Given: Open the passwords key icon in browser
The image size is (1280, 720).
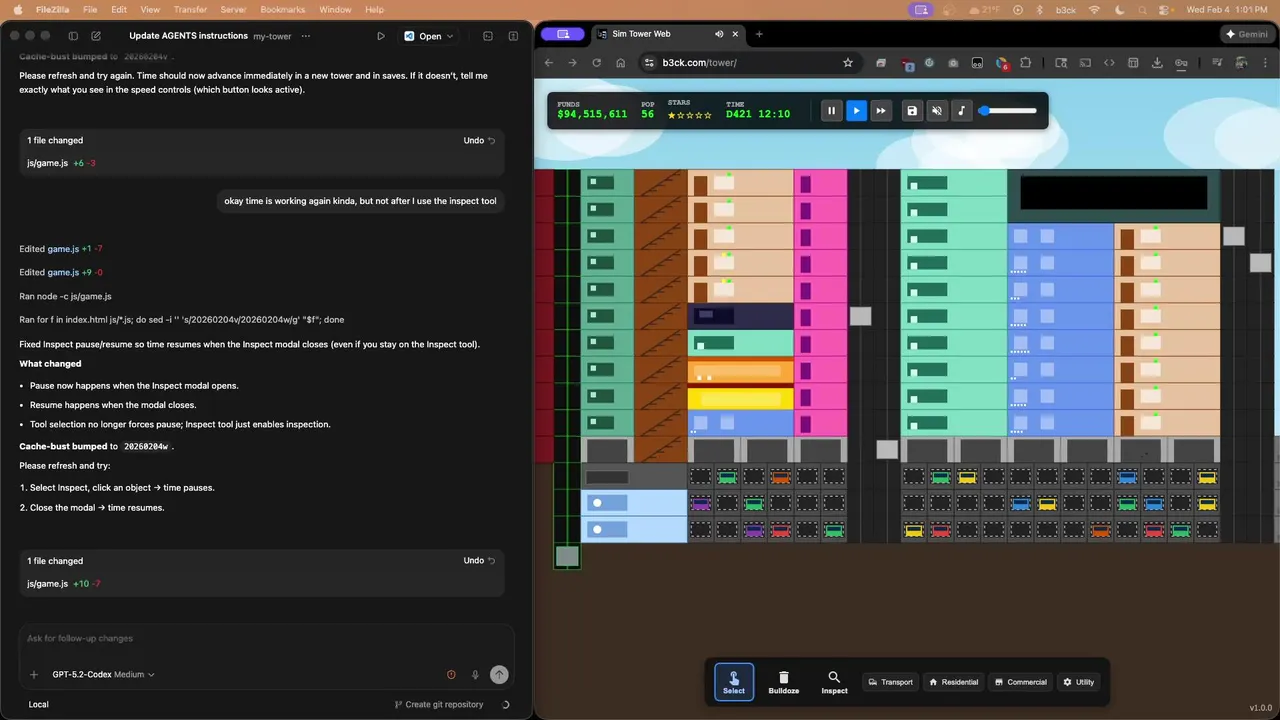Looking at the screenshot, I should tap(1181, 63).
